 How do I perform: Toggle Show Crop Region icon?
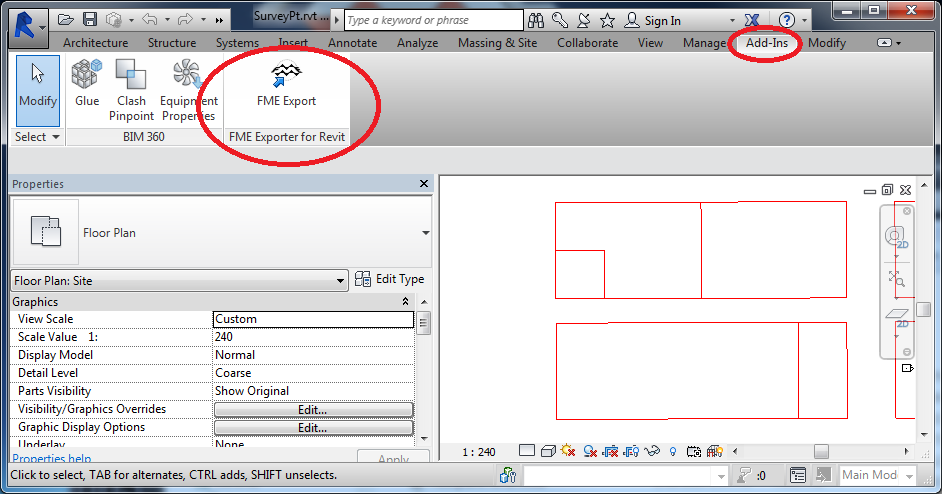(631, 451)
